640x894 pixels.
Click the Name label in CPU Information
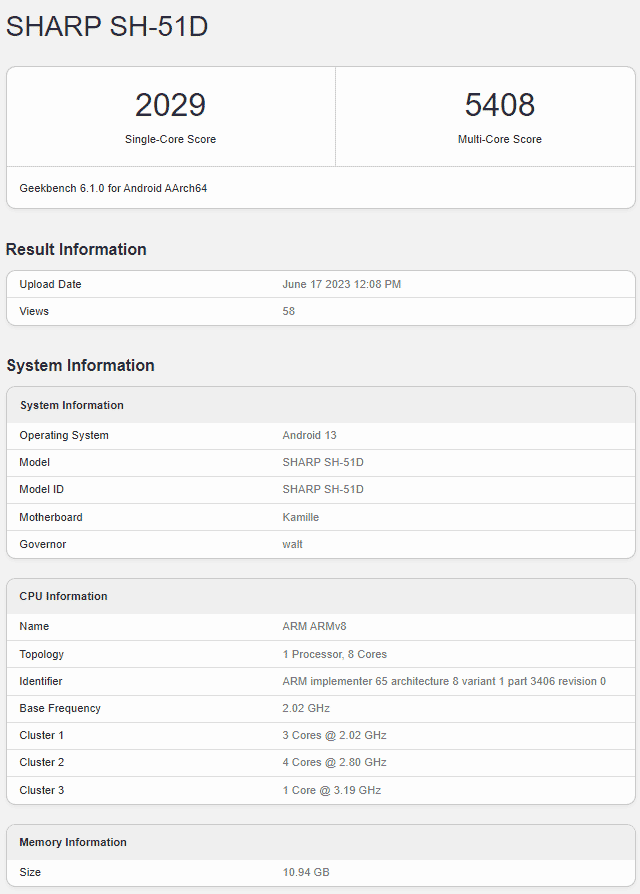(34, 626)
